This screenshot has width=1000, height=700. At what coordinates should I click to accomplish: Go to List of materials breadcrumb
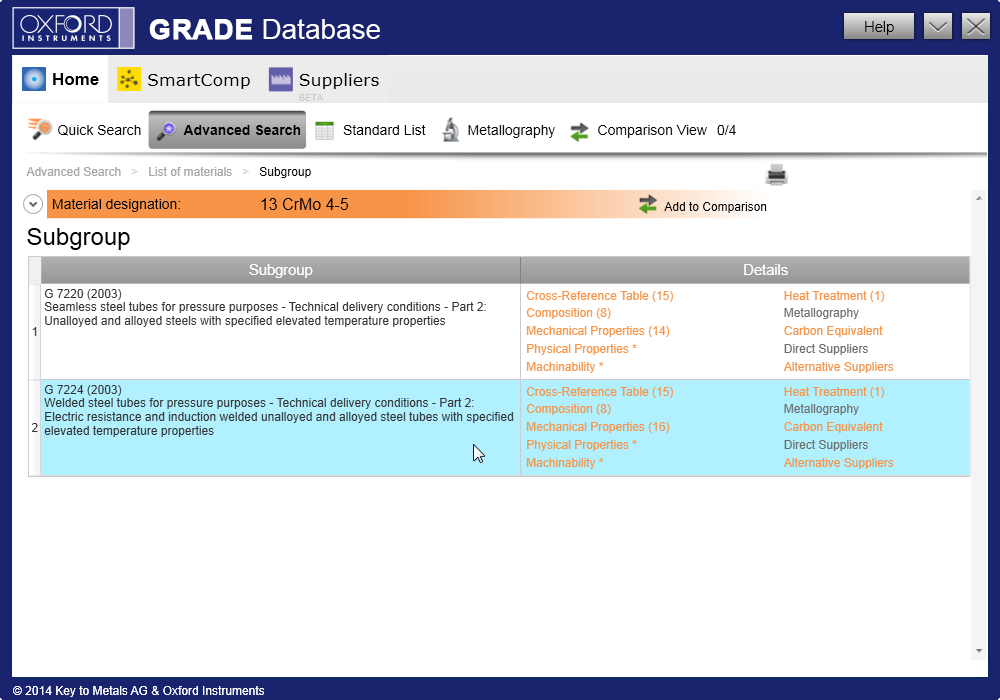(190, 171)
